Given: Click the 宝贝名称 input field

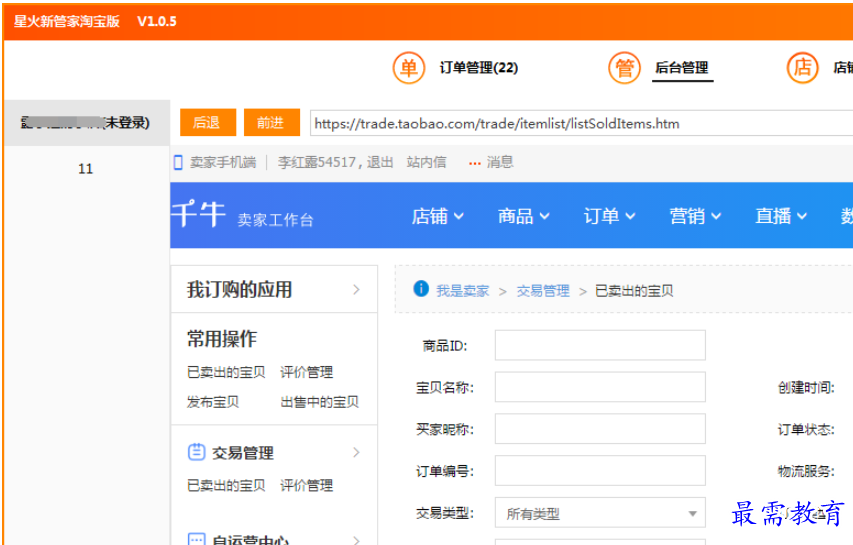Looking at the screenshot, I should pyautogui.click(x=600, y=387).
